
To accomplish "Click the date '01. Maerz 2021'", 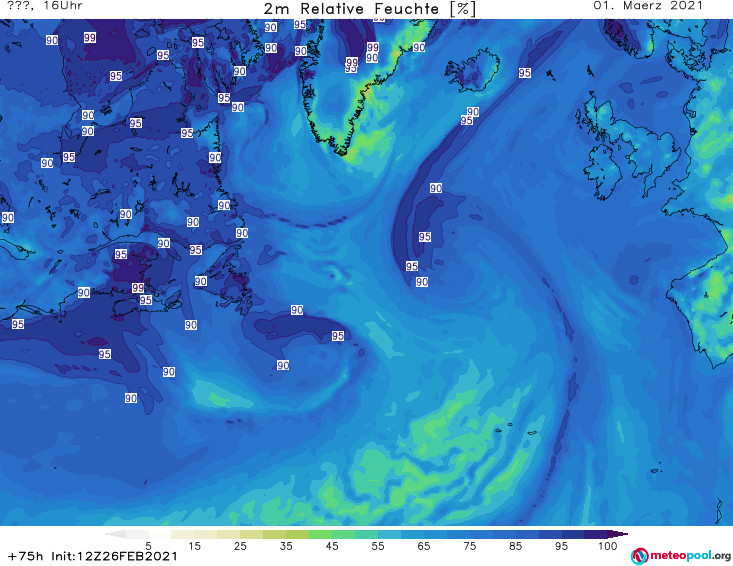I will coord(648,6).
